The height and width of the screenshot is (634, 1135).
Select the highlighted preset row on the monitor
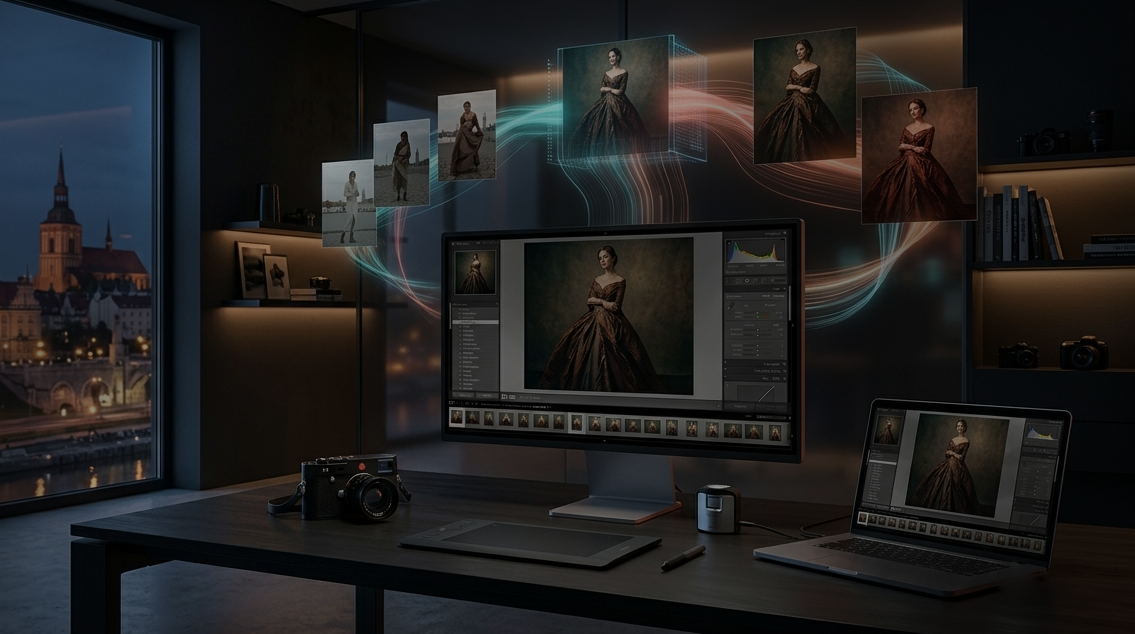click(x=476, y=322)
